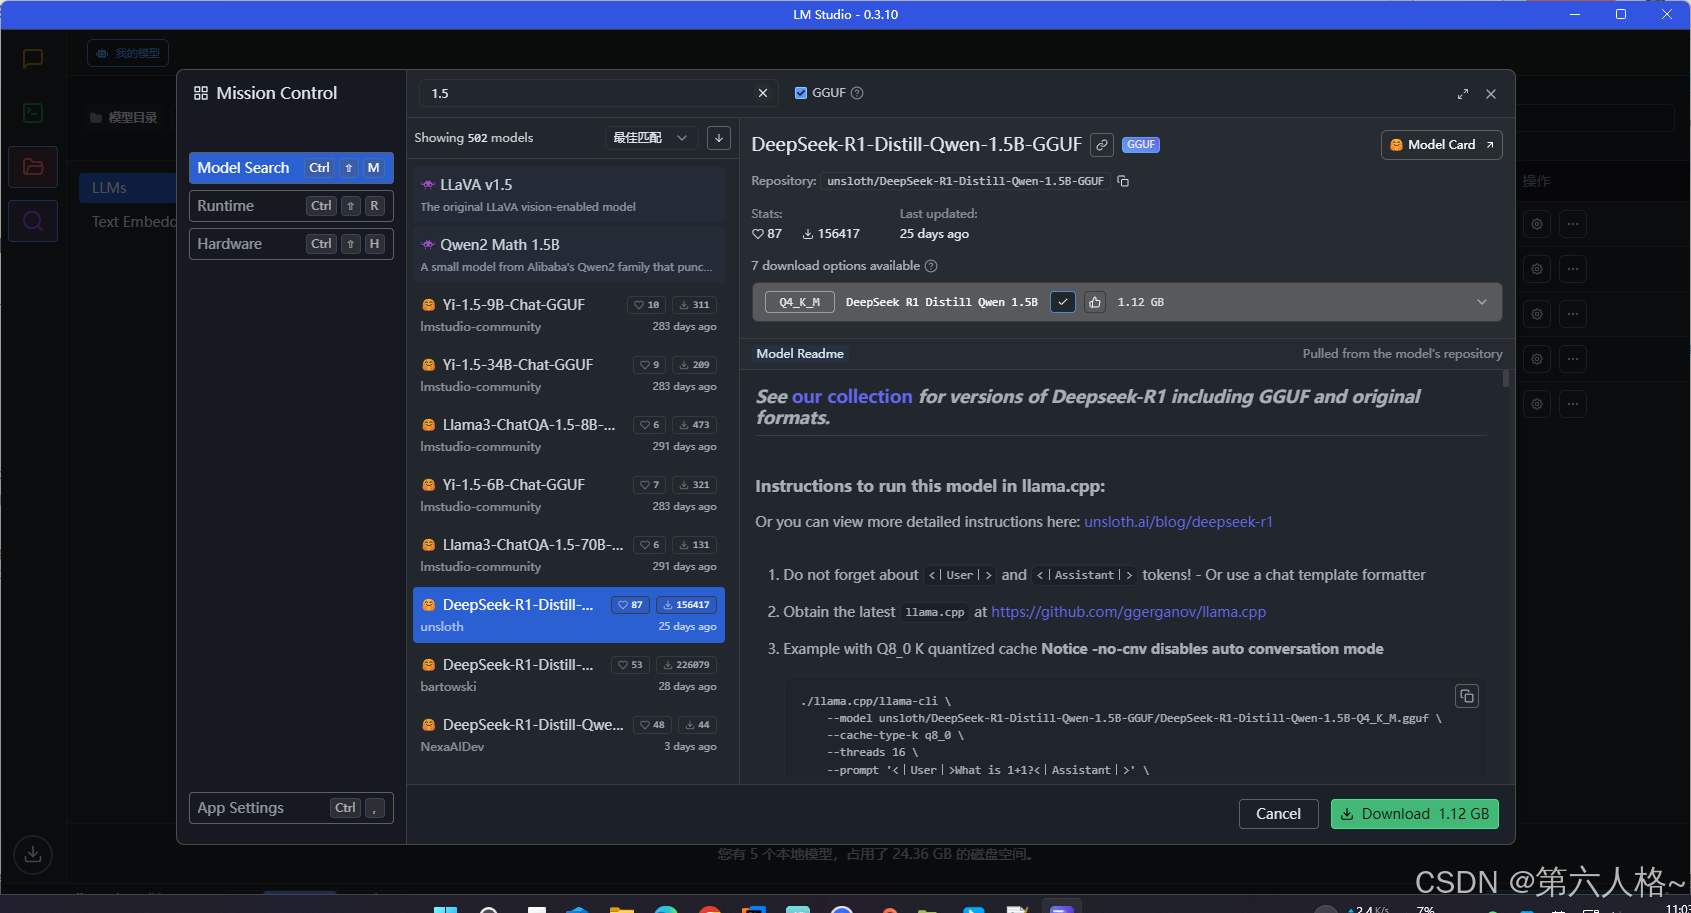Expand Mission Control dialog to full size

[1463, 94]
